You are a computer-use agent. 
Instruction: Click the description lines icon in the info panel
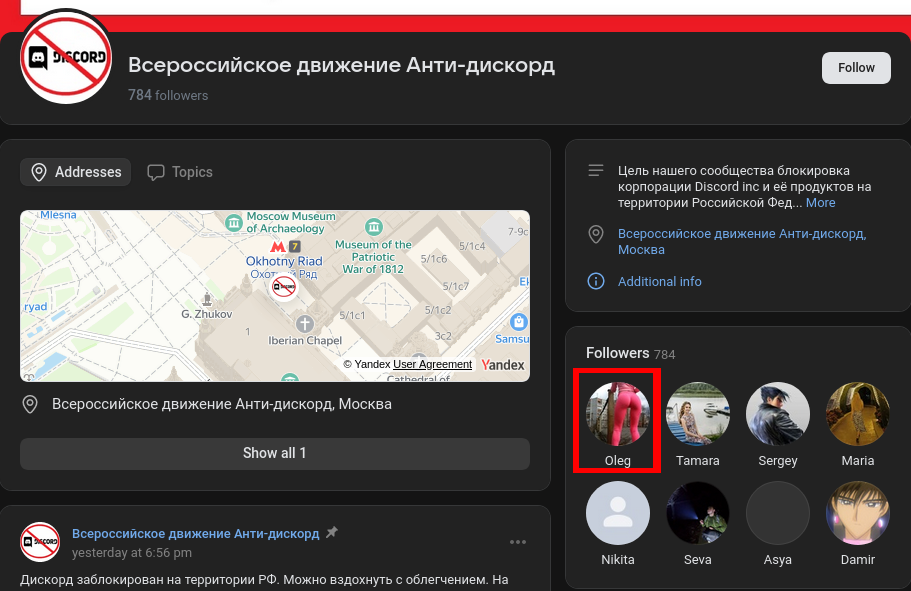596,170
